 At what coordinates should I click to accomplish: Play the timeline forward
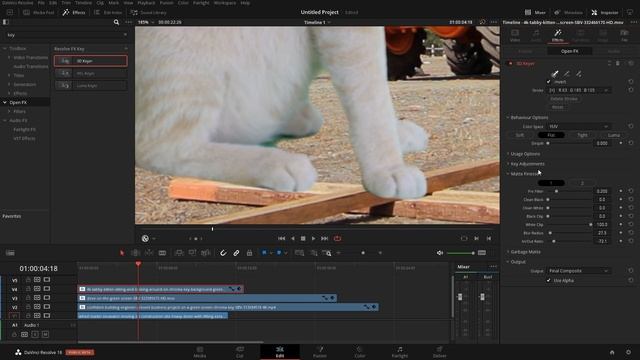coord(313,238)
